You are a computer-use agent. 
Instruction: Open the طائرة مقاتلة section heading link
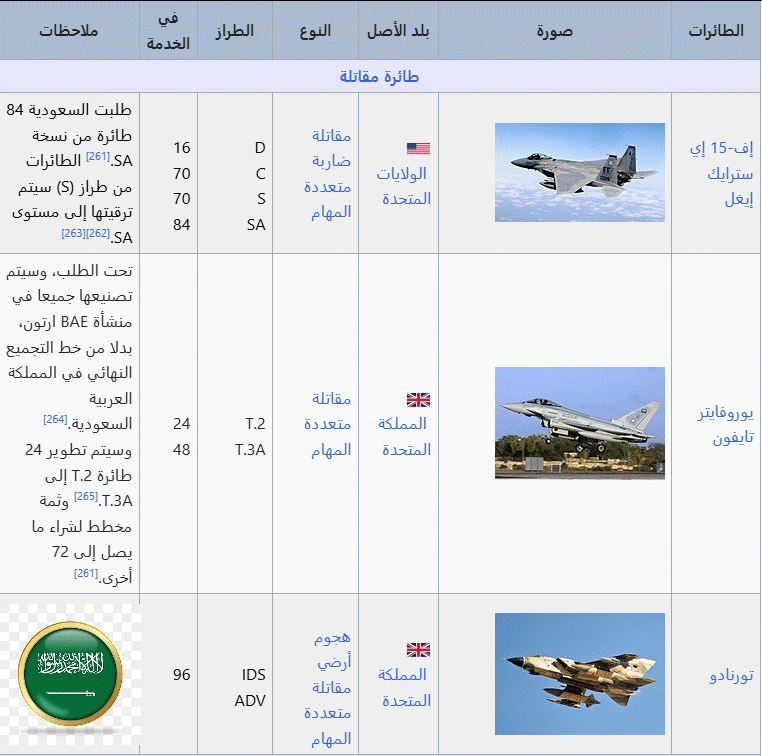point(379,76)
